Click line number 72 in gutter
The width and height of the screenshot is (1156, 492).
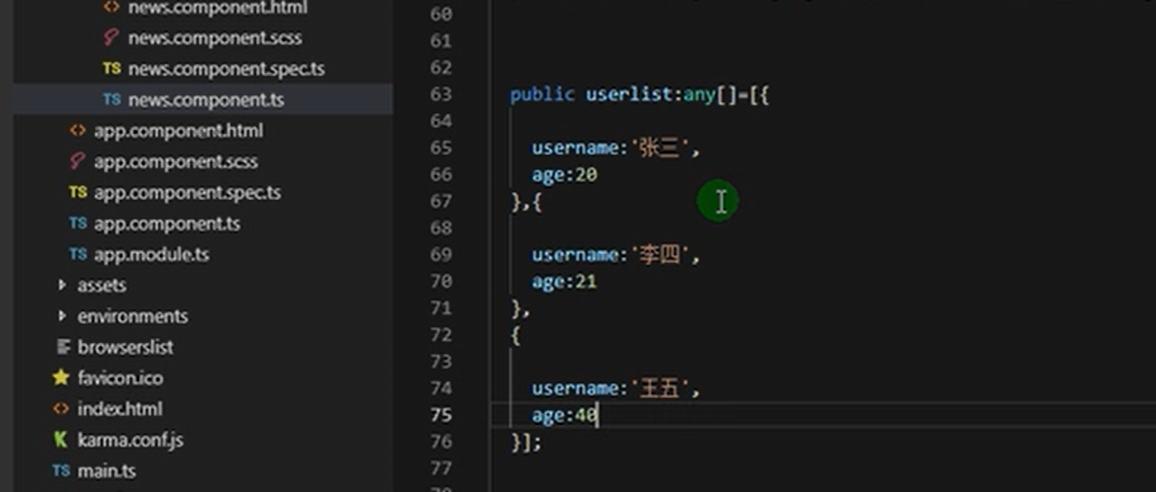tap(440, 335)
